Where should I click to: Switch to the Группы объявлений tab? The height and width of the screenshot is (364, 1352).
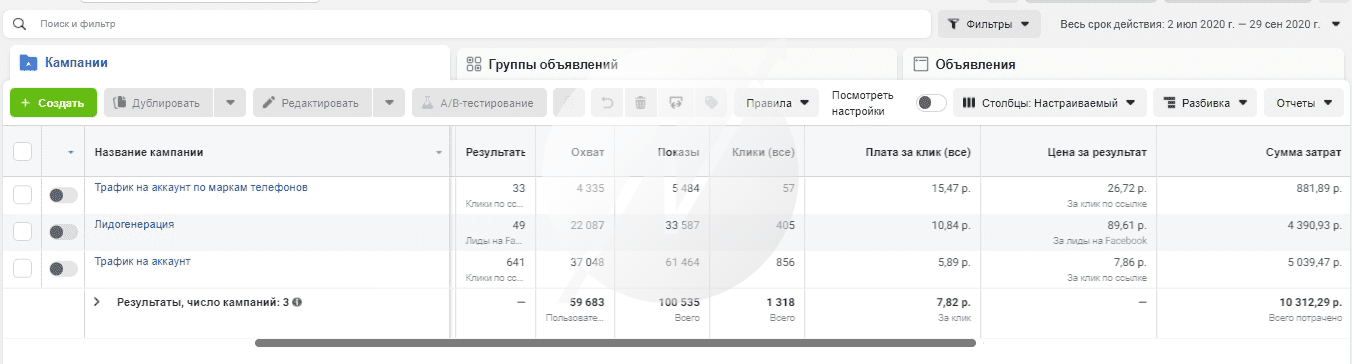coord(676,64)
